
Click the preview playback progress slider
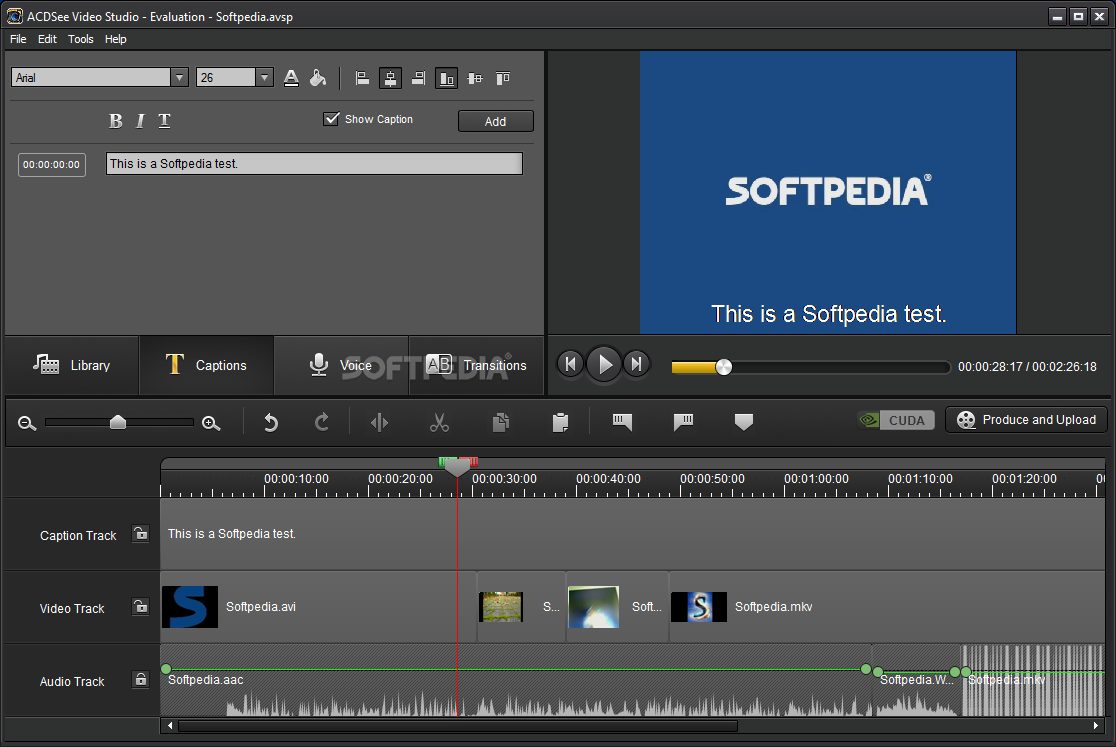point(811,367)
